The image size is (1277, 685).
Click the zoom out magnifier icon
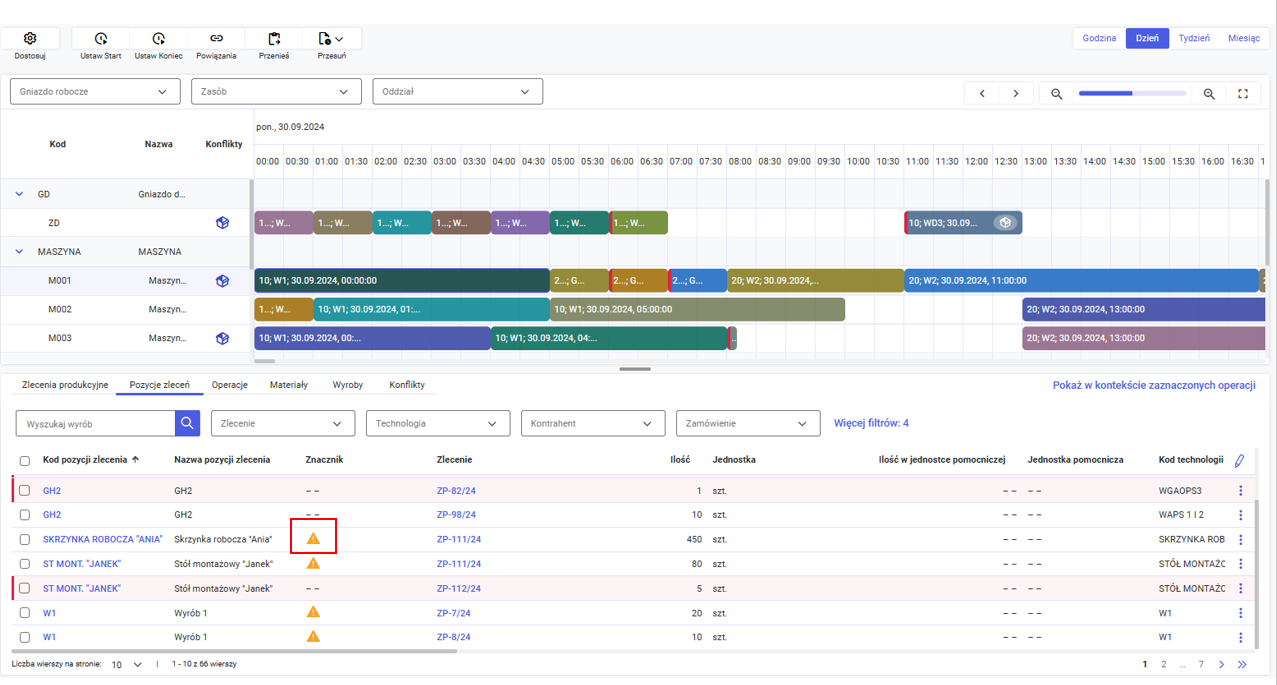(x=1056, y=93)
